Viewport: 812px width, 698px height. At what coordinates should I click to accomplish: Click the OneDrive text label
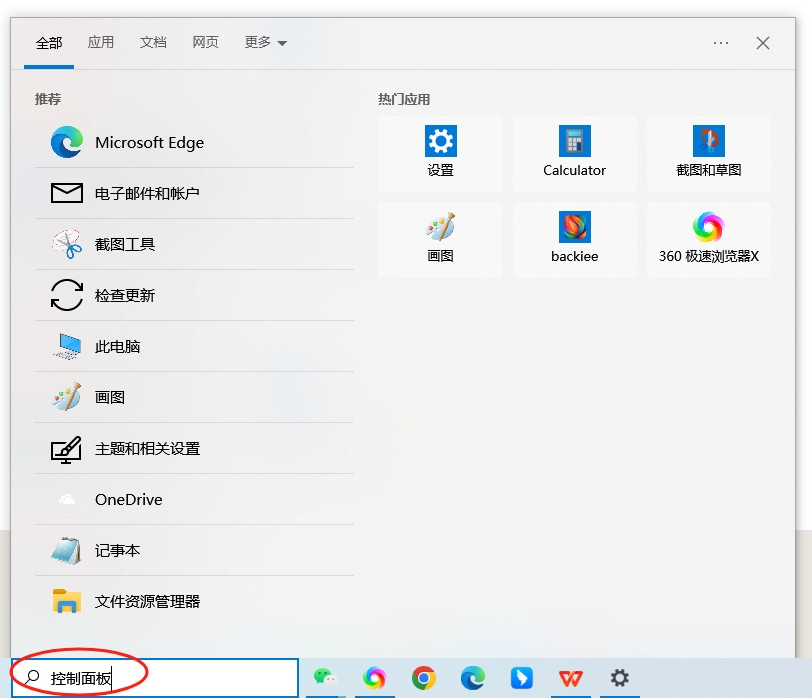[x=128, y=499]
